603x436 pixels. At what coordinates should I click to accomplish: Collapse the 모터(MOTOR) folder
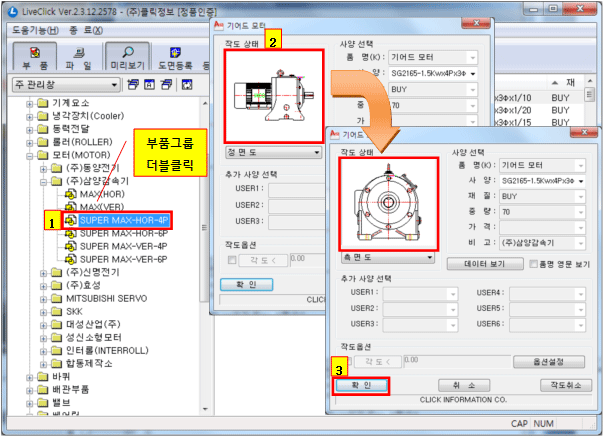[29, 155]
